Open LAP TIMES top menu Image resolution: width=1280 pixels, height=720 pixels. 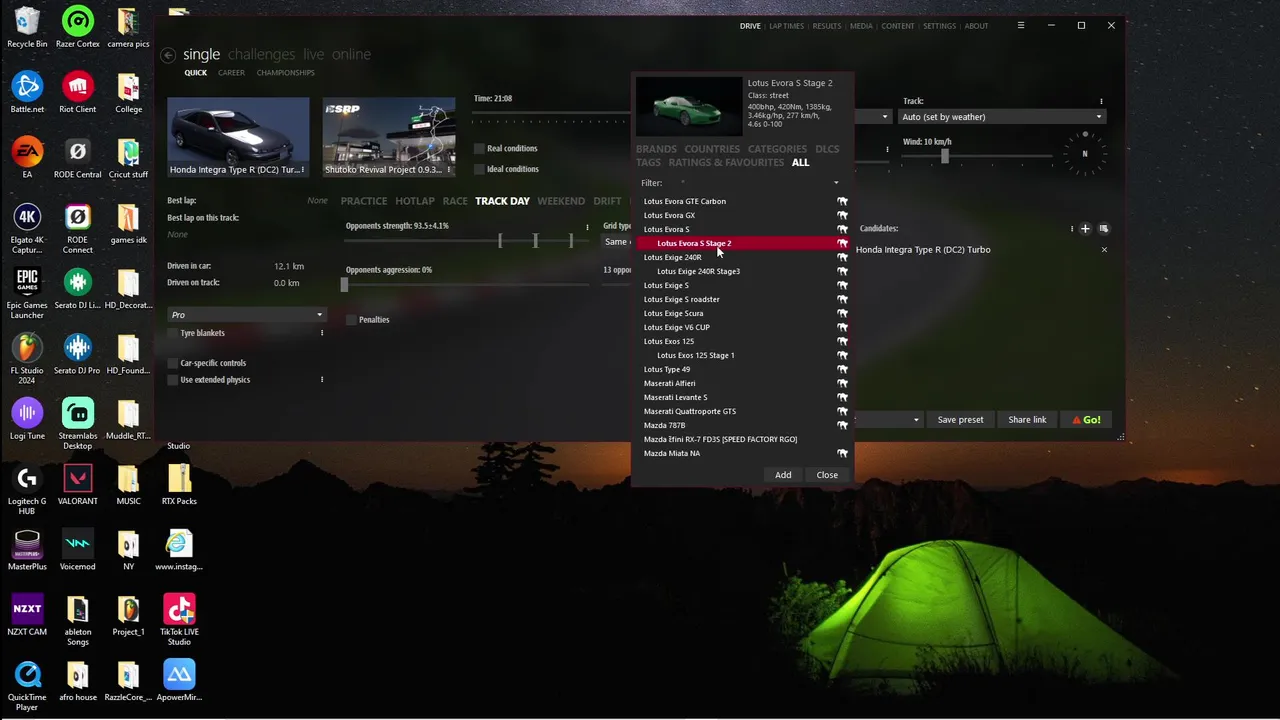[x=786, y=26]
